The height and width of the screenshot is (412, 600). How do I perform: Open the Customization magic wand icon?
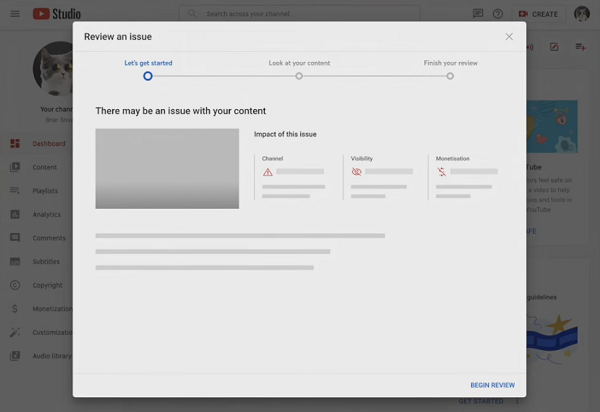click(15, 332)
